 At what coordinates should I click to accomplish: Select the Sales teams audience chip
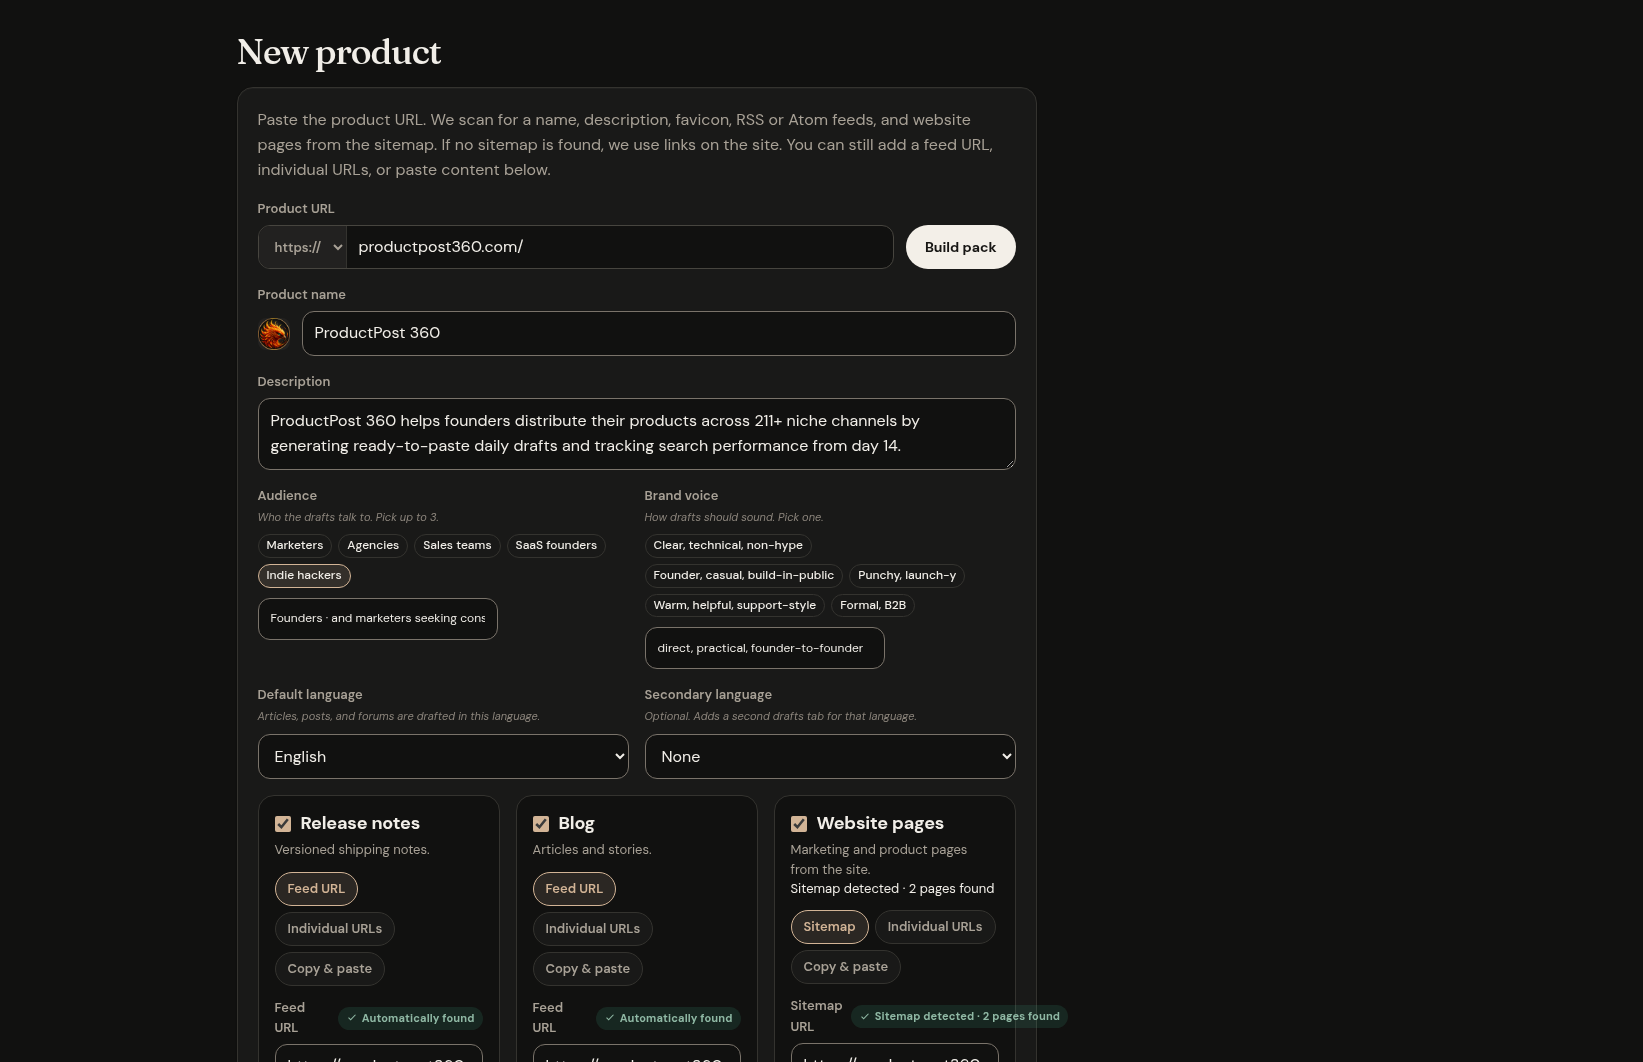click(457, 546)
